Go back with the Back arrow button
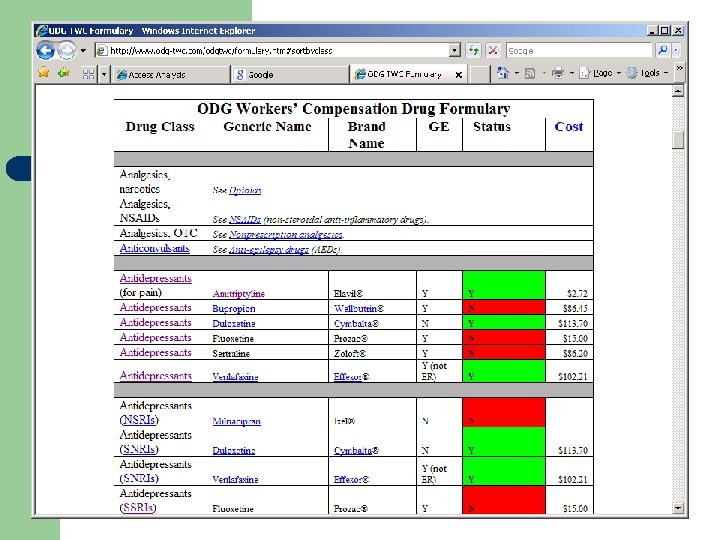Image resolution: width=720 pixels, height=540 pixels. pyautogui.click(x=45, y=50)
